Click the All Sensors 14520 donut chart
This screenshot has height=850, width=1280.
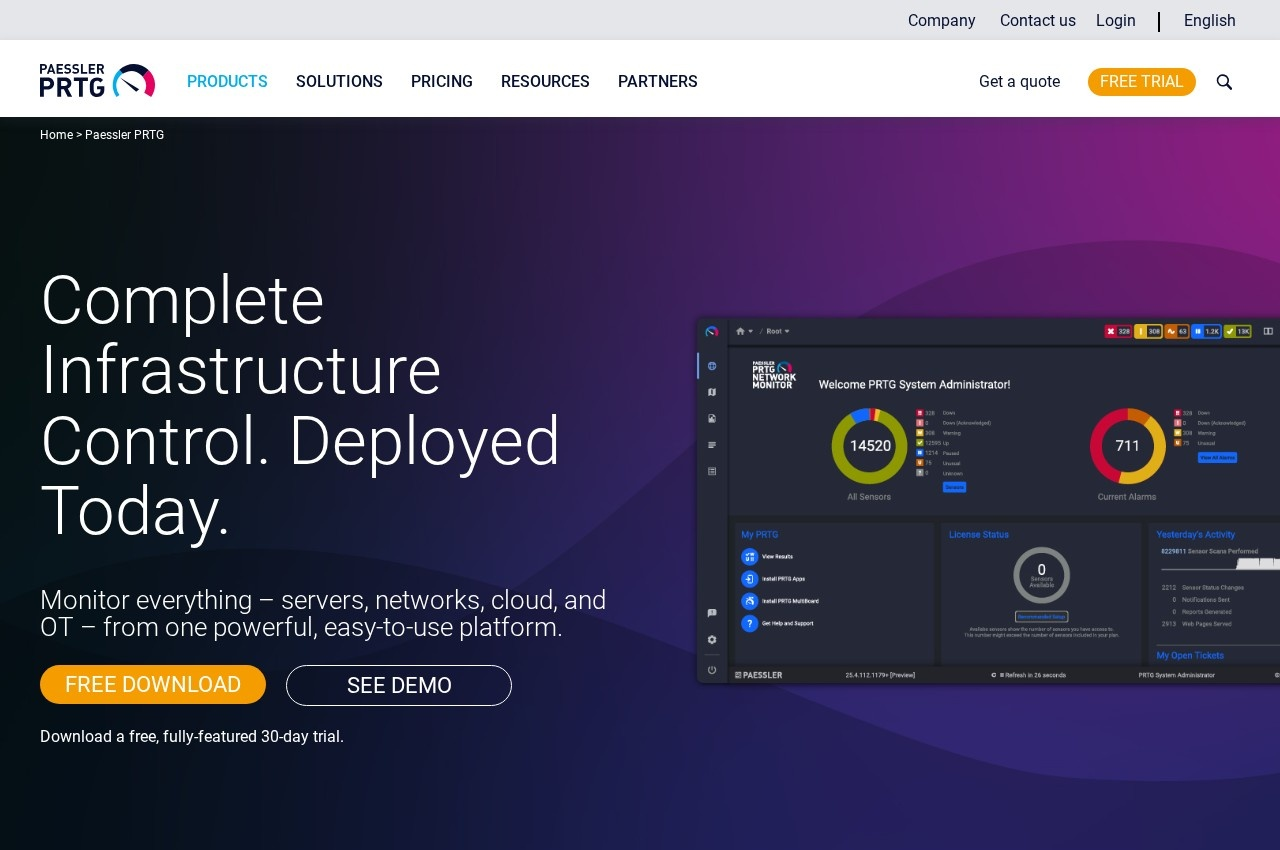pos(869,446)
